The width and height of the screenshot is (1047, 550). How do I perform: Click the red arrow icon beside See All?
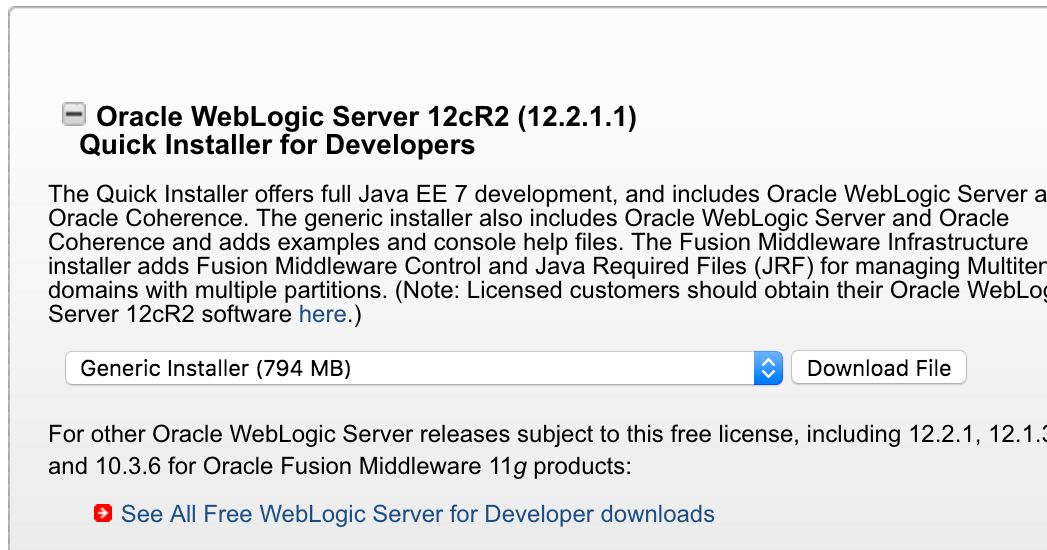[x=103, y=513]
